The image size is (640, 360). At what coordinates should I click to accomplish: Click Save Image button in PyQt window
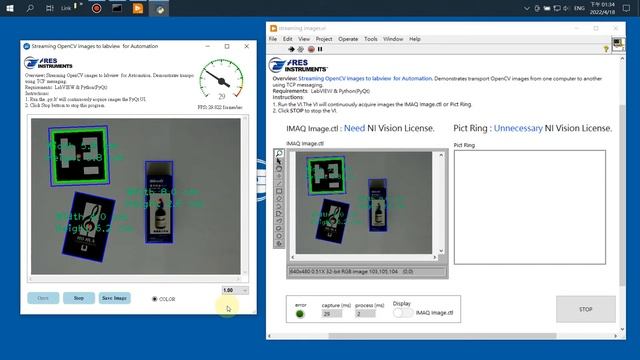[x=114, y=298]
